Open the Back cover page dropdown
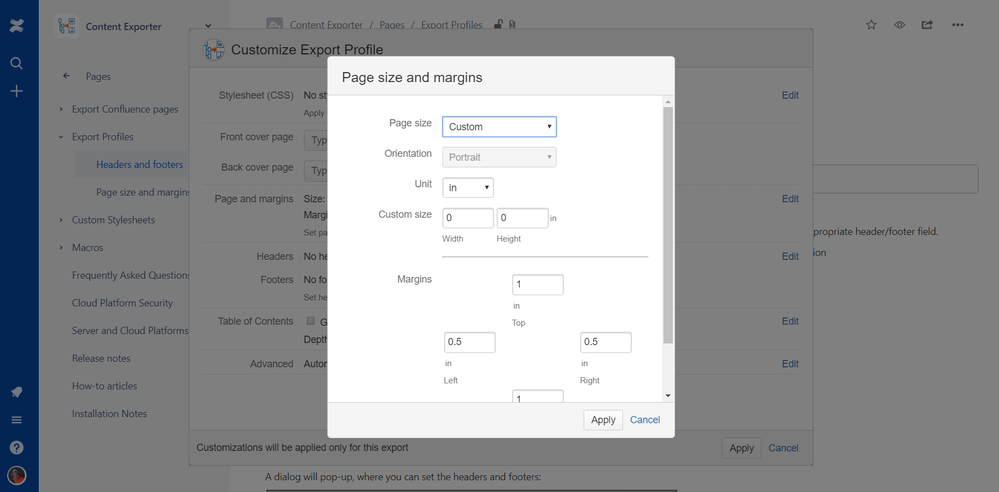The height and width of the screenshot is (492, 999). pos(316,171)
